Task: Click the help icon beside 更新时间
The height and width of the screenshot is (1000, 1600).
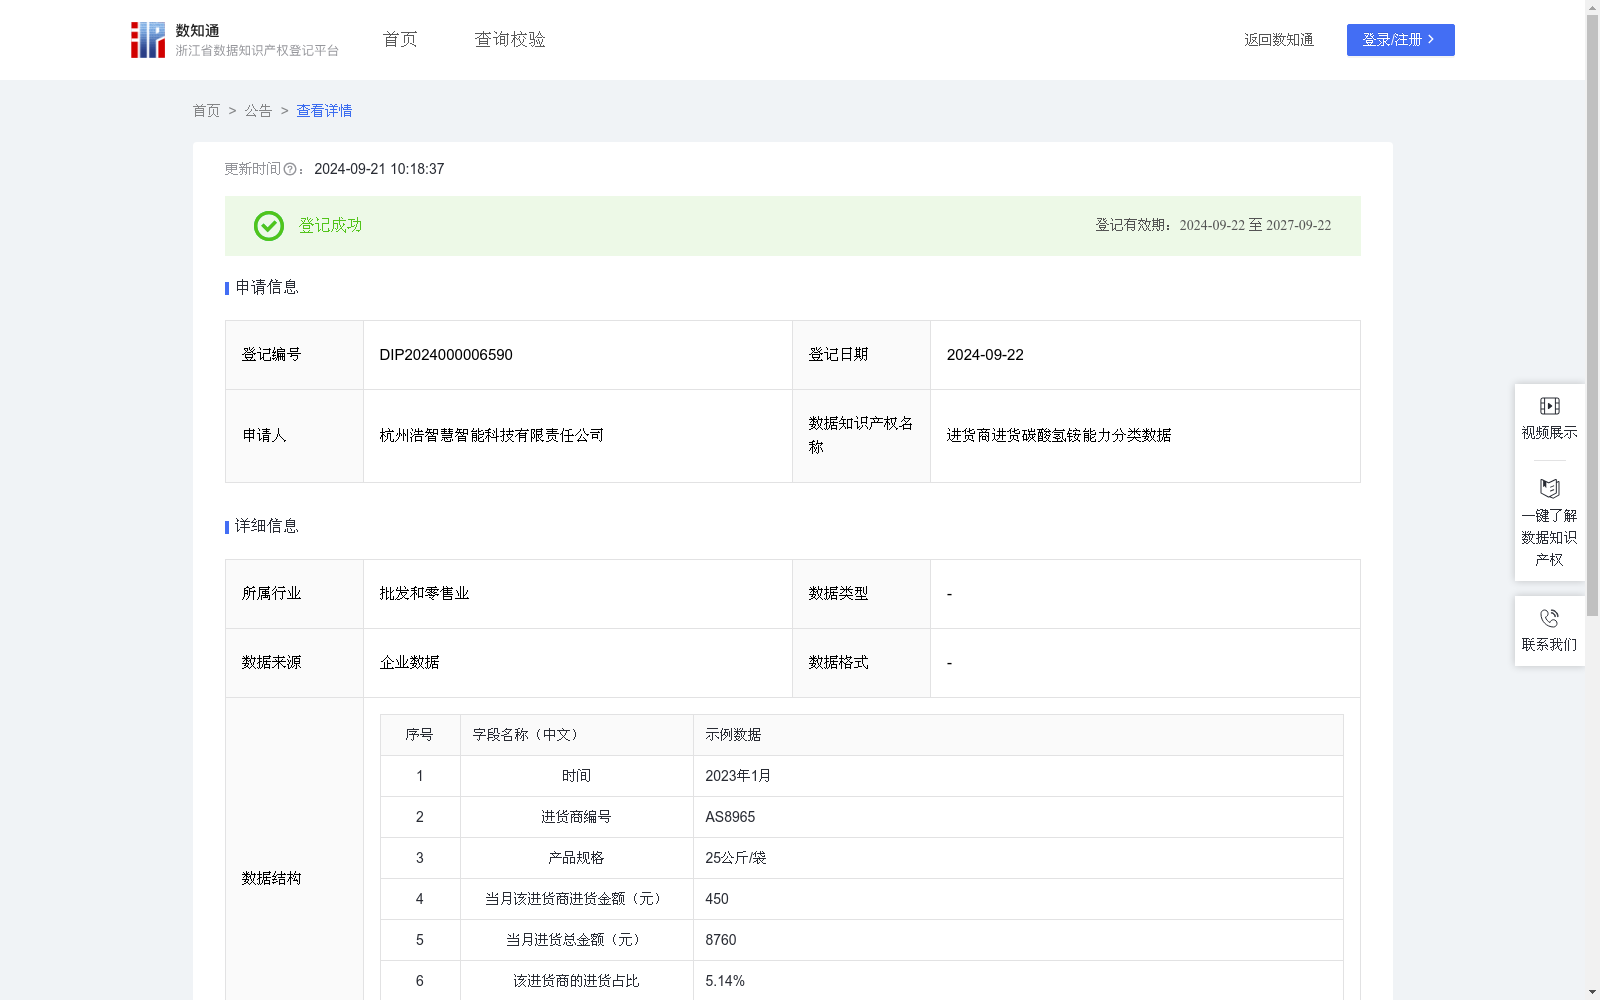Action: [x=290, y=170]
